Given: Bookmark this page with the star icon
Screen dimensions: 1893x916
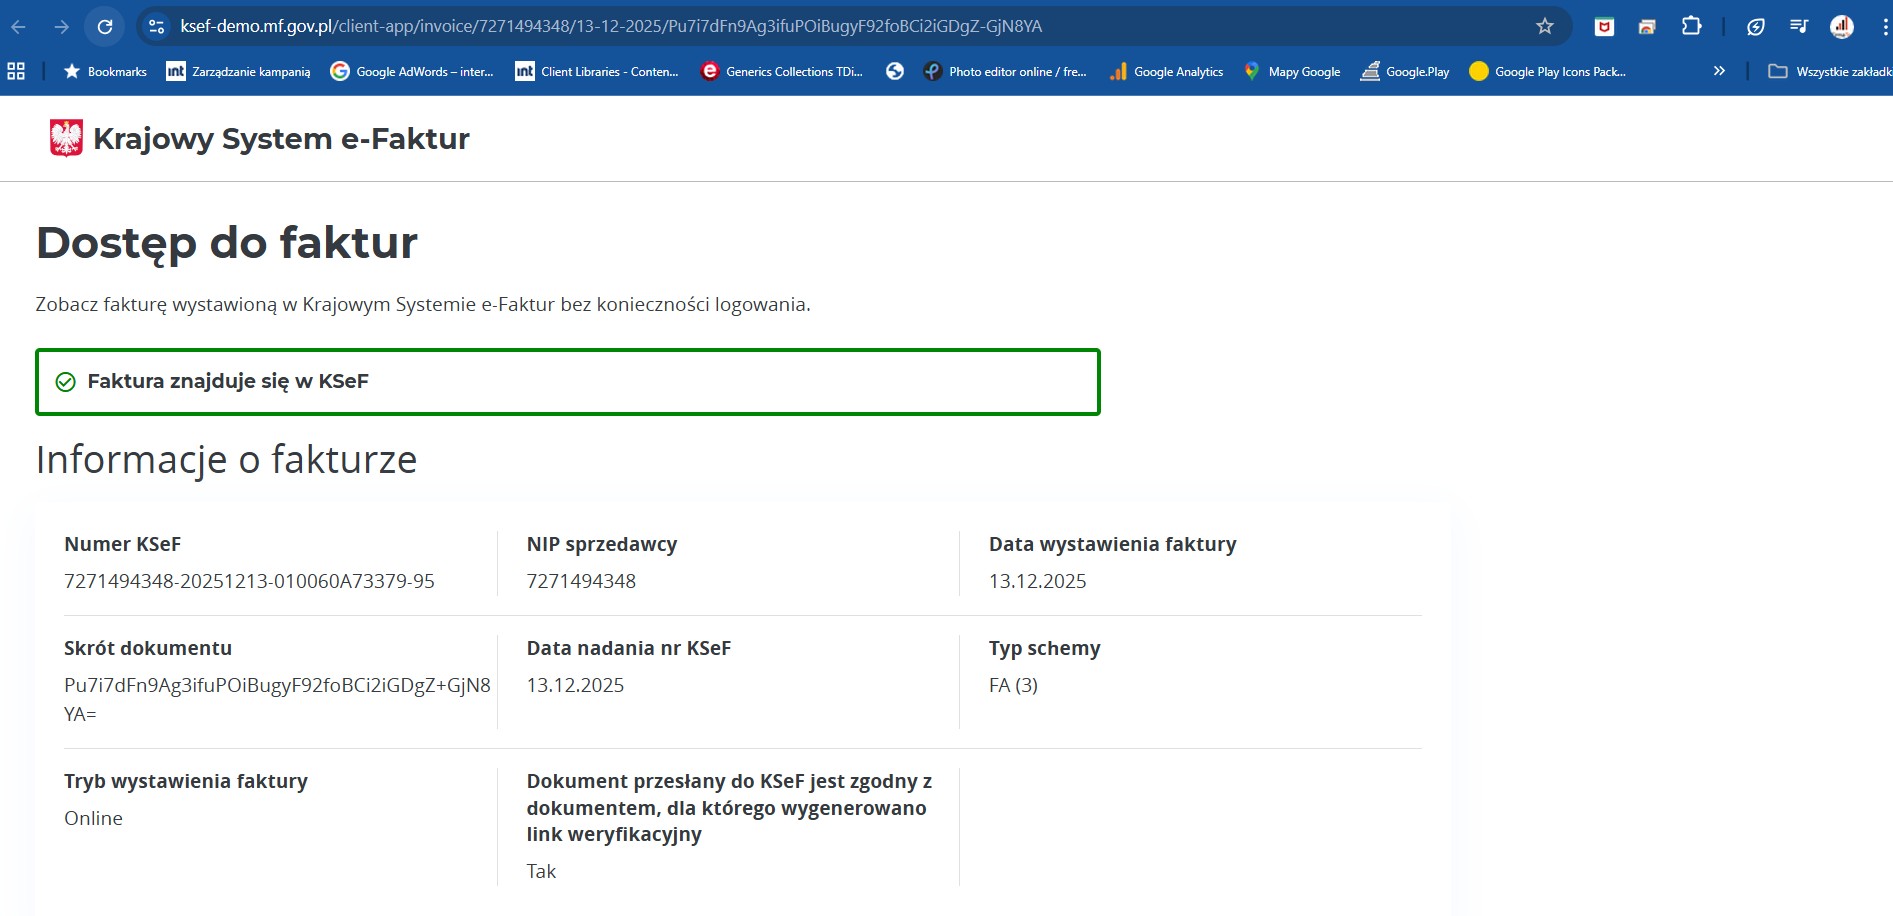Looking at the screenshot, I should pyautogui.click(x=1544, y=27).
